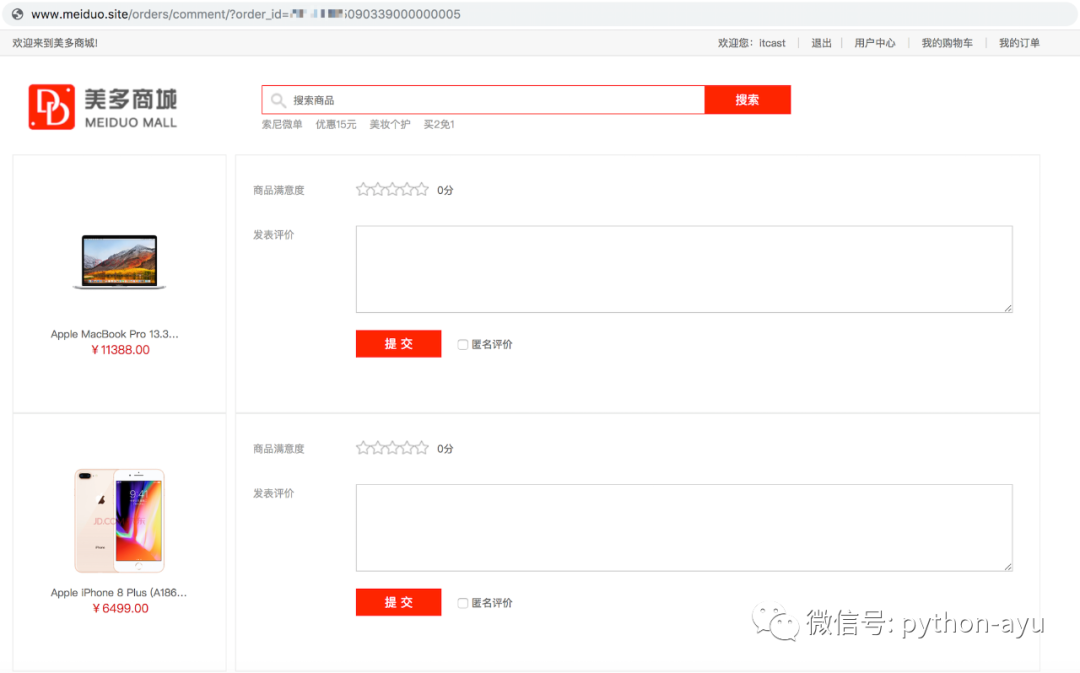Rate MacBook Pro with fifth star
This screenshot has width=1080, height=673.
421,189
